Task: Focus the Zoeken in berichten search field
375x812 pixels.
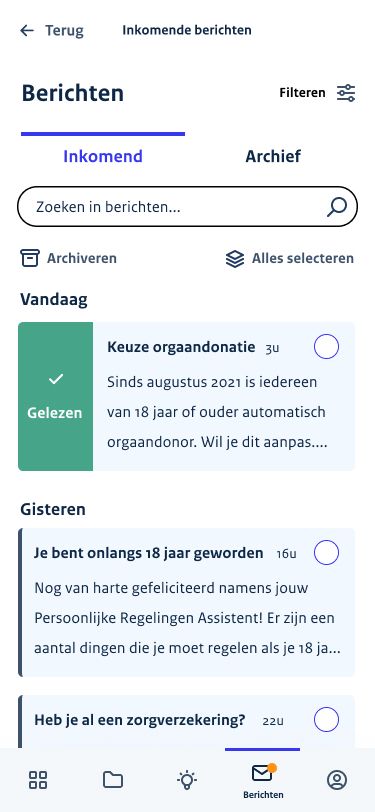Action: 188,207
